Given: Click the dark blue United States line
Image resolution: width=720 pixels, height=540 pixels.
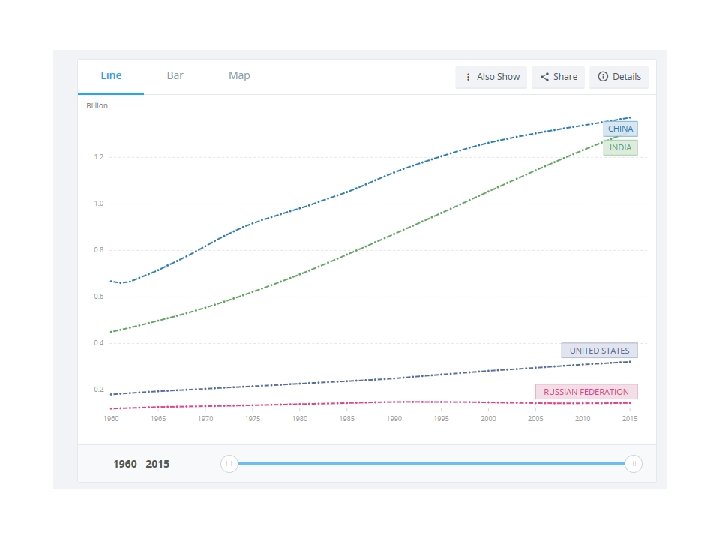Looking at the screenshot, I should point(300,383).
